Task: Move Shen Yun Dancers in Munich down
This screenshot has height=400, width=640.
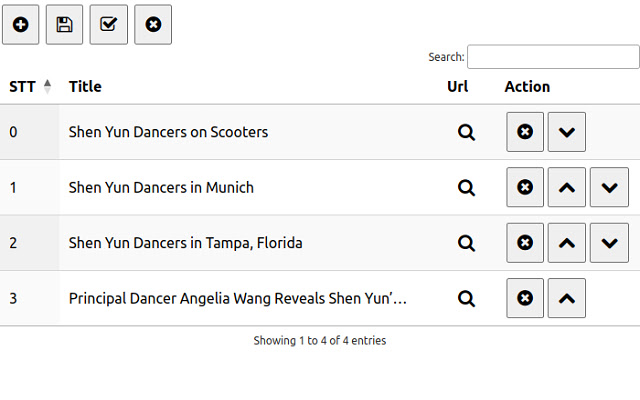Action: pos(609,187)
